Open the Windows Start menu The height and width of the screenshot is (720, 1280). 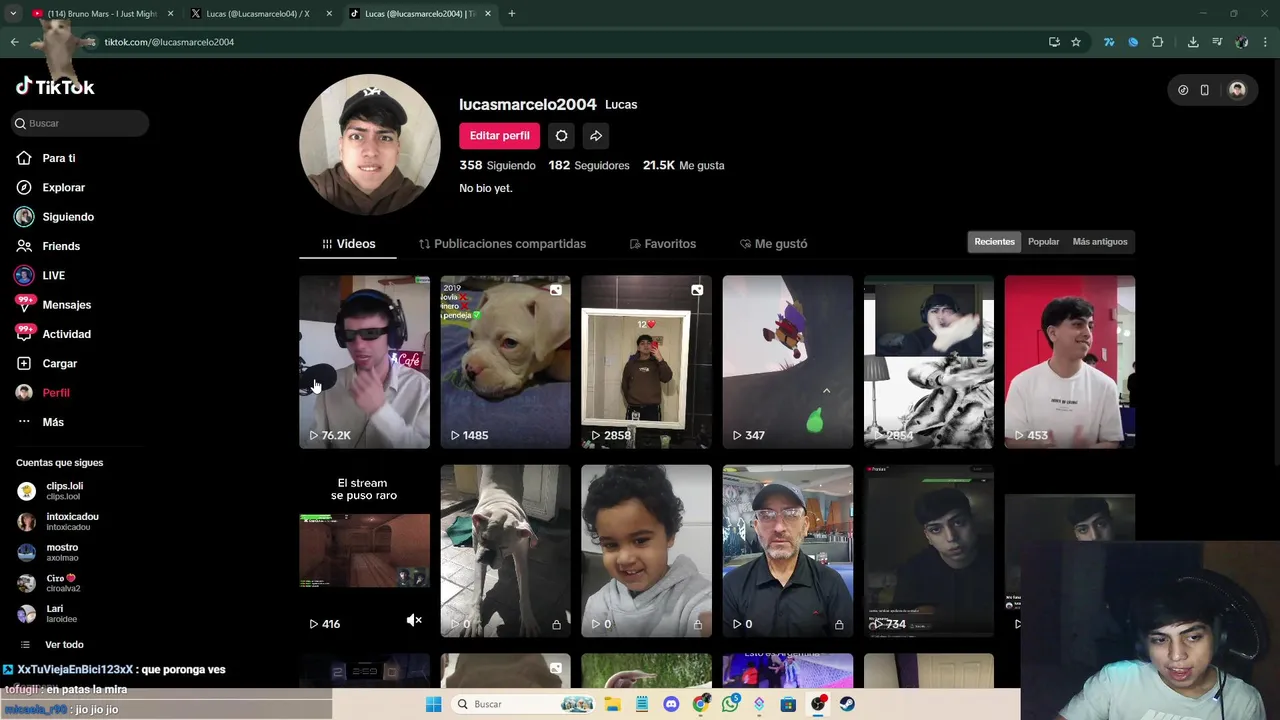pos(433,704)
